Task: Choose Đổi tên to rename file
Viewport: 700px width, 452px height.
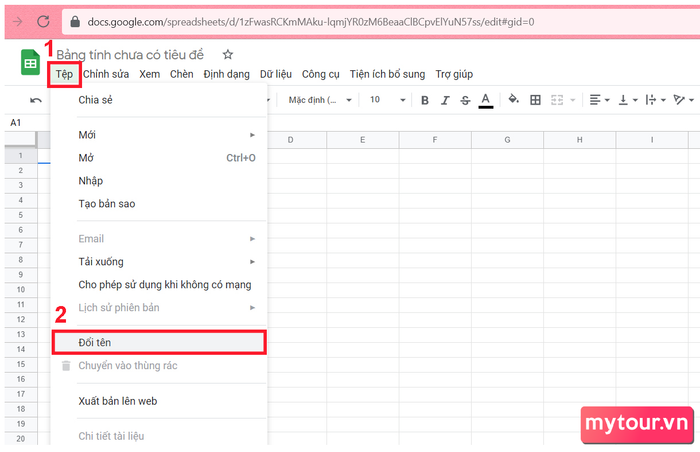Action: [x=159, y=343]
